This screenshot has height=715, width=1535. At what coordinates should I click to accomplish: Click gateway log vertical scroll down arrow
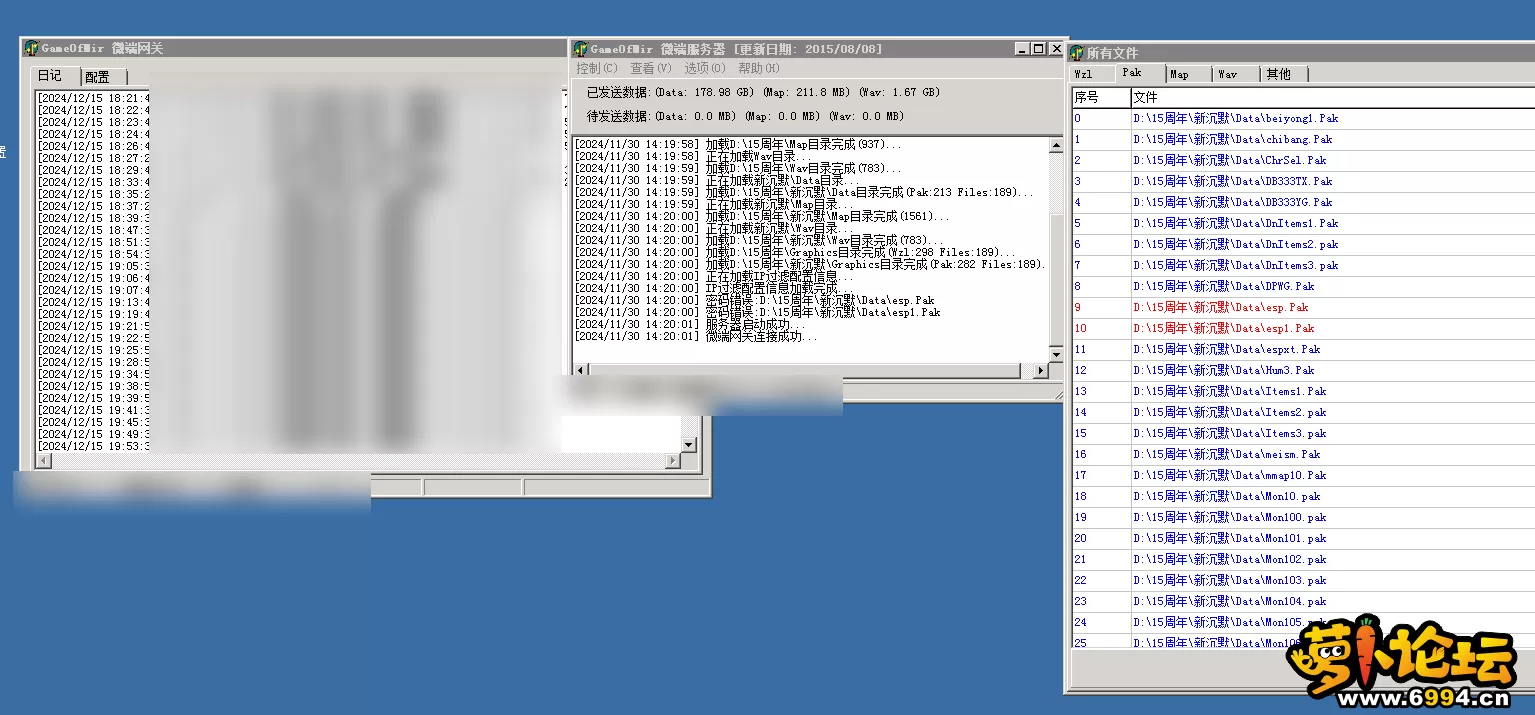[x=688, y=445]
